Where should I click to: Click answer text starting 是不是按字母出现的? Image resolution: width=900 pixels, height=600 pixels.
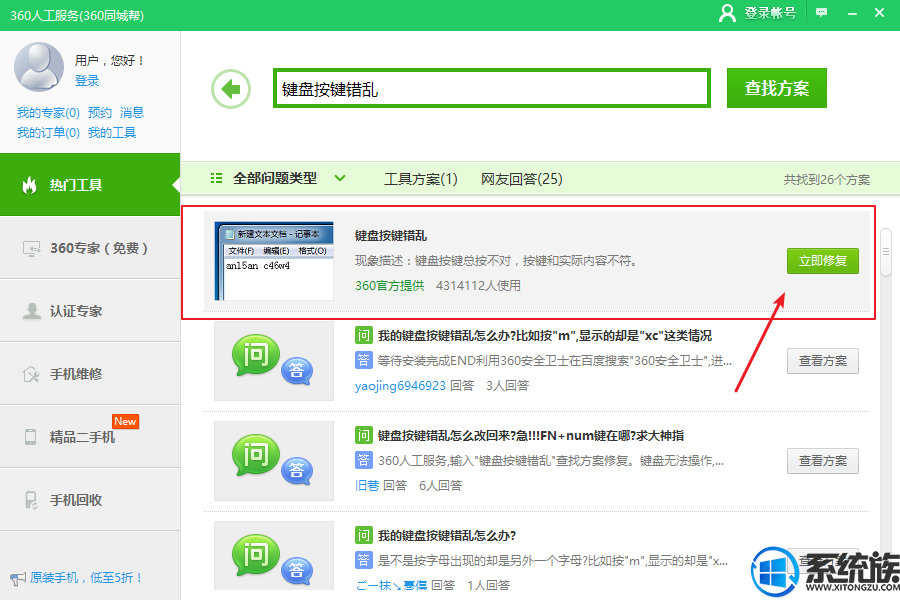pyautogui.click(x=553, y=560)
